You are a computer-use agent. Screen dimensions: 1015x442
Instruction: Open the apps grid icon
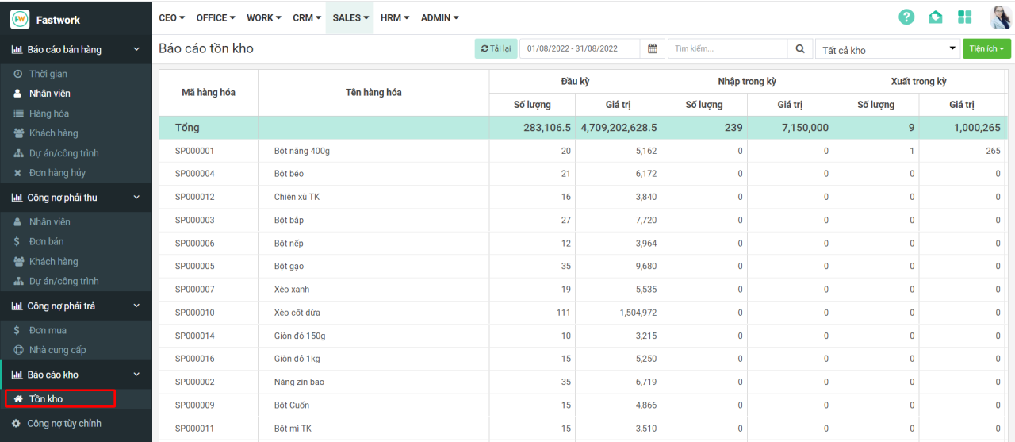tap(964, 18)
